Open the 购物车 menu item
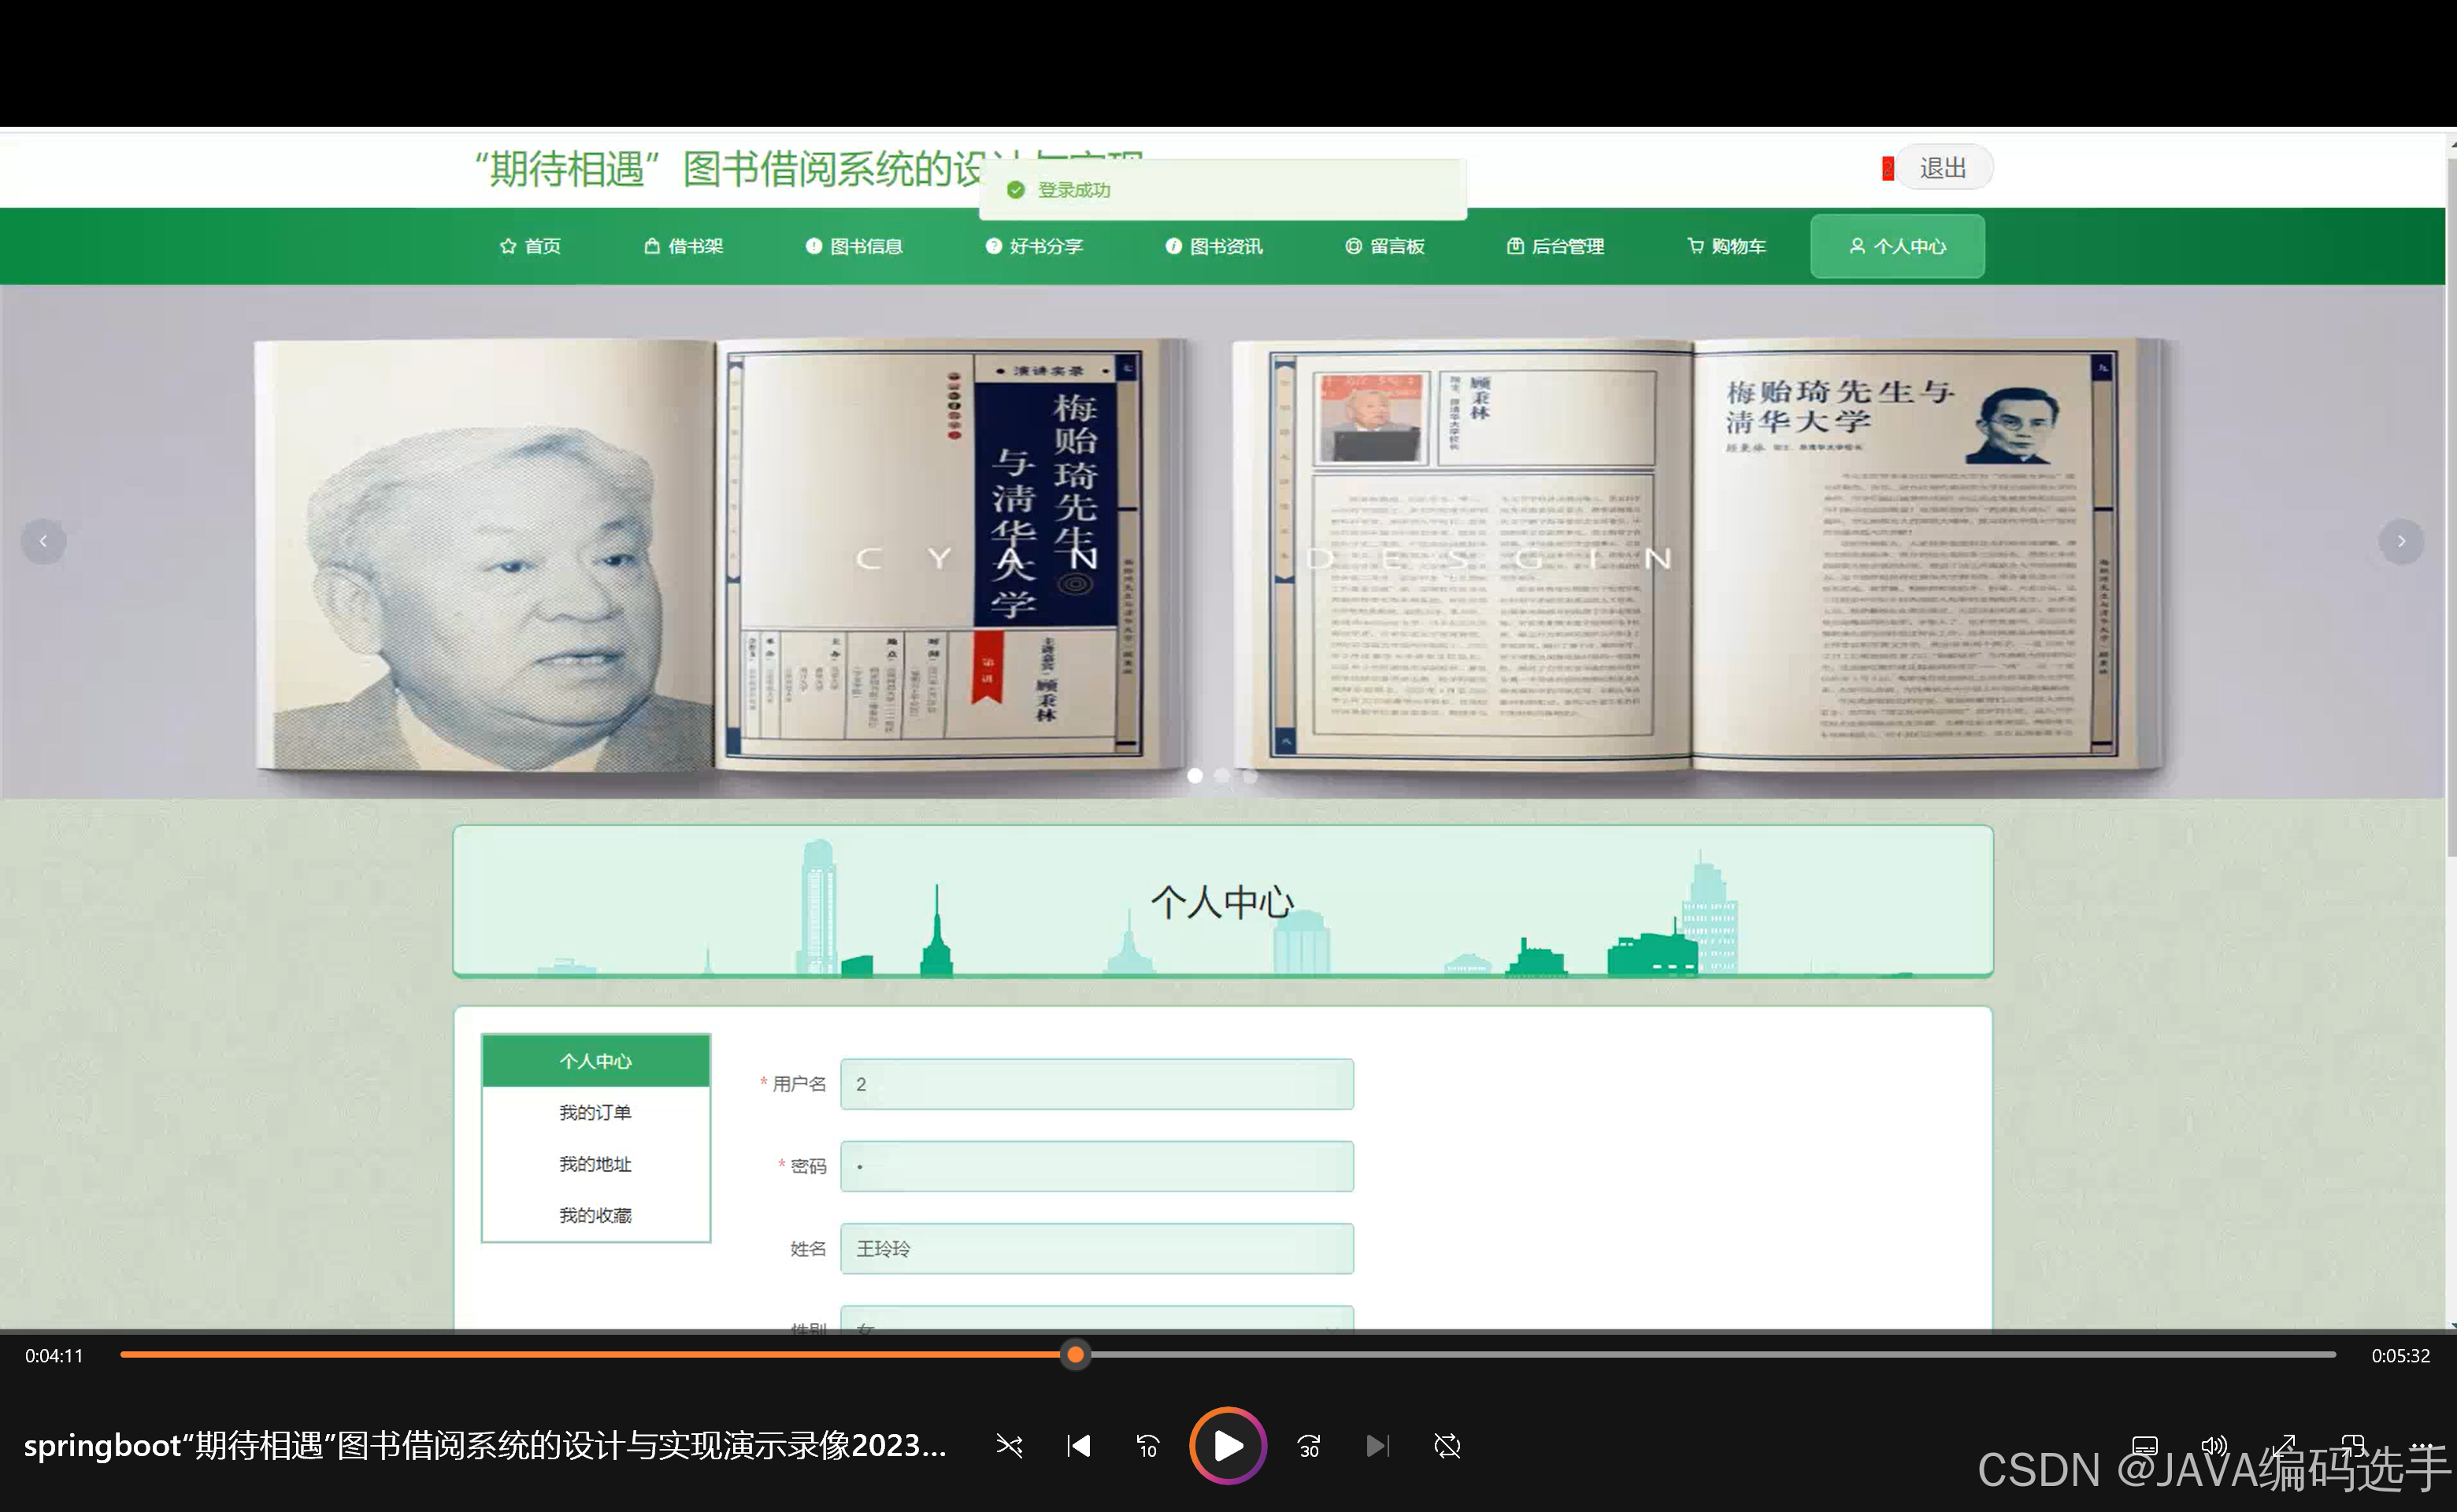The width and height of the screenshot is (2457, 1512). point(1727,246)
